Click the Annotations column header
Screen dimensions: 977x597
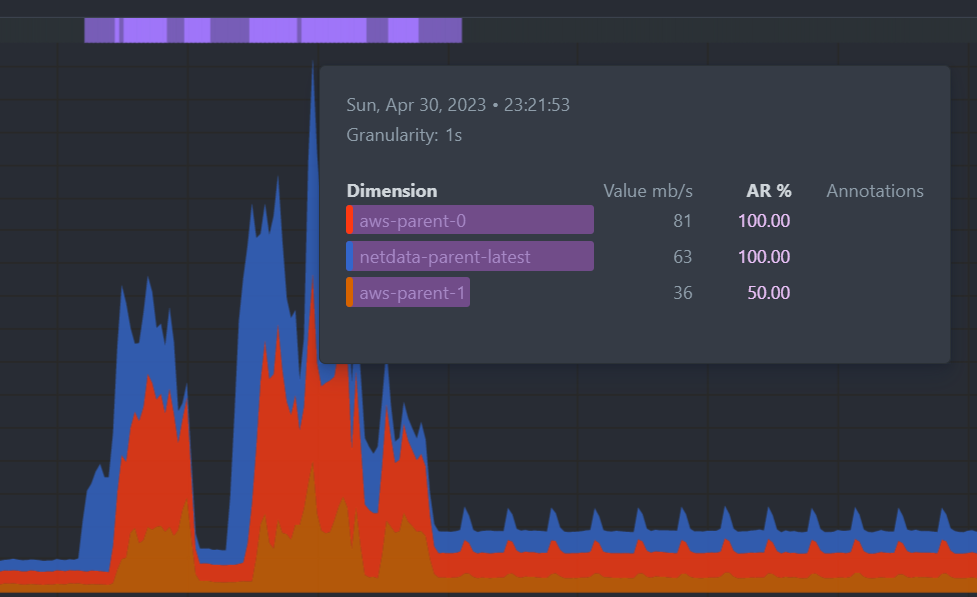[874, 191]
